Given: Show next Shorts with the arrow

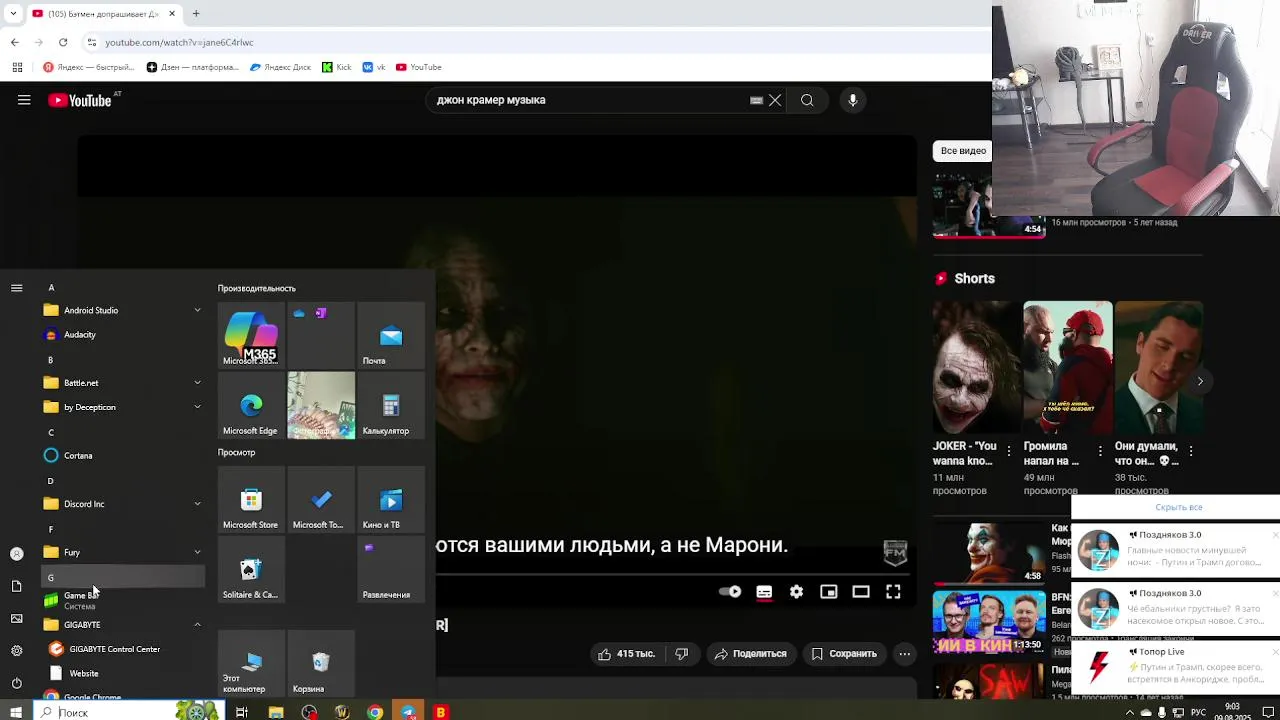Looking at the screenshot, I should pos(1200,381).
